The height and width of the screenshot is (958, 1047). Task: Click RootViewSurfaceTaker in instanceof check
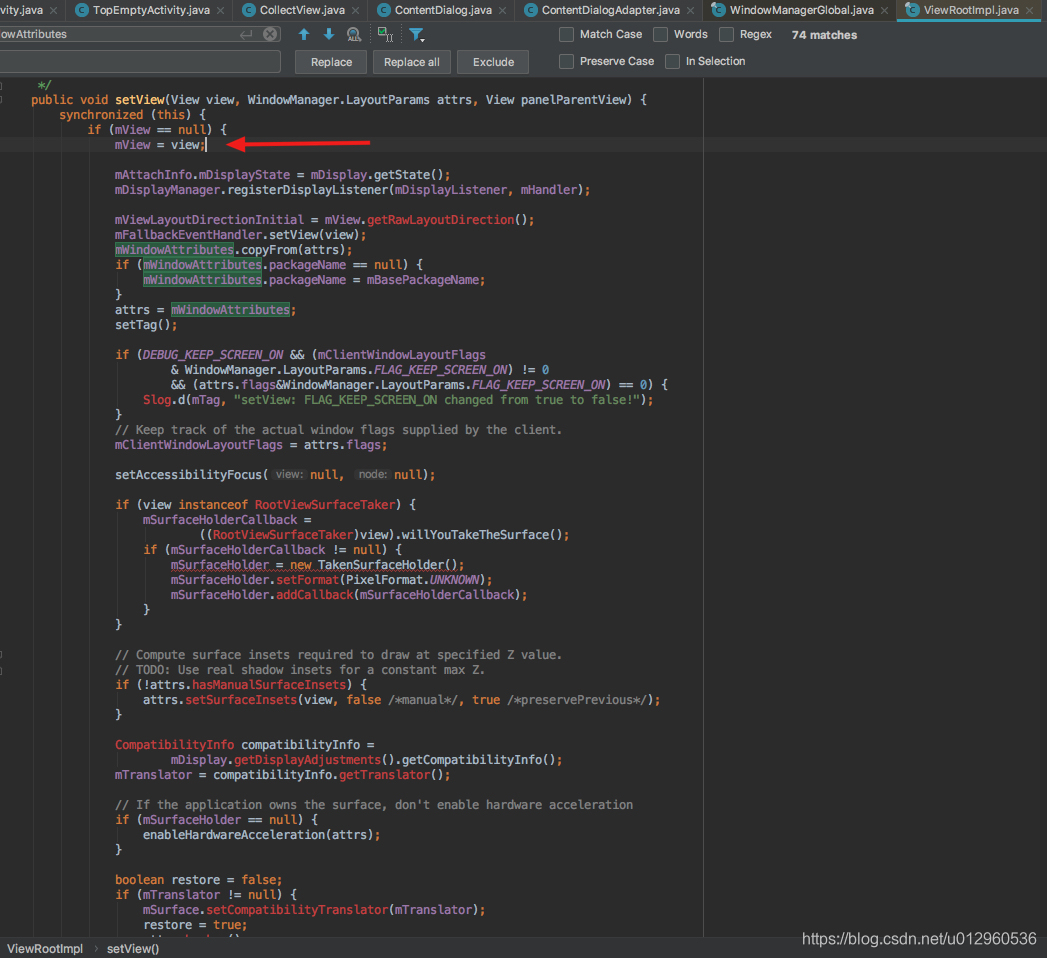[325, 505]
